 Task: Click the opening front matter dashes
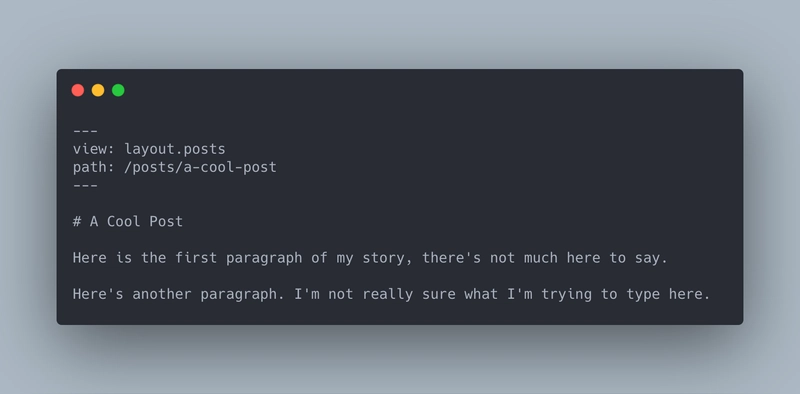point(85,131)
